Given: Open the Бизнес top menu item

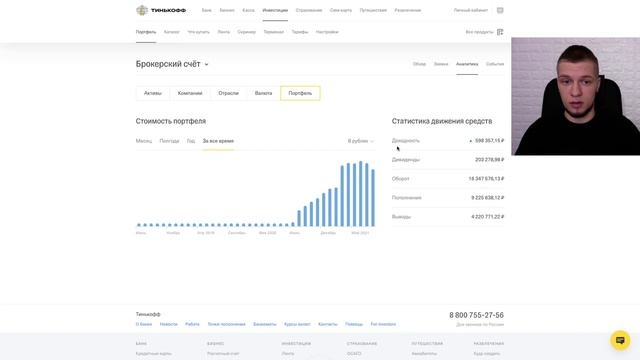Looking at the screenshot, I should tap(227, 10).
